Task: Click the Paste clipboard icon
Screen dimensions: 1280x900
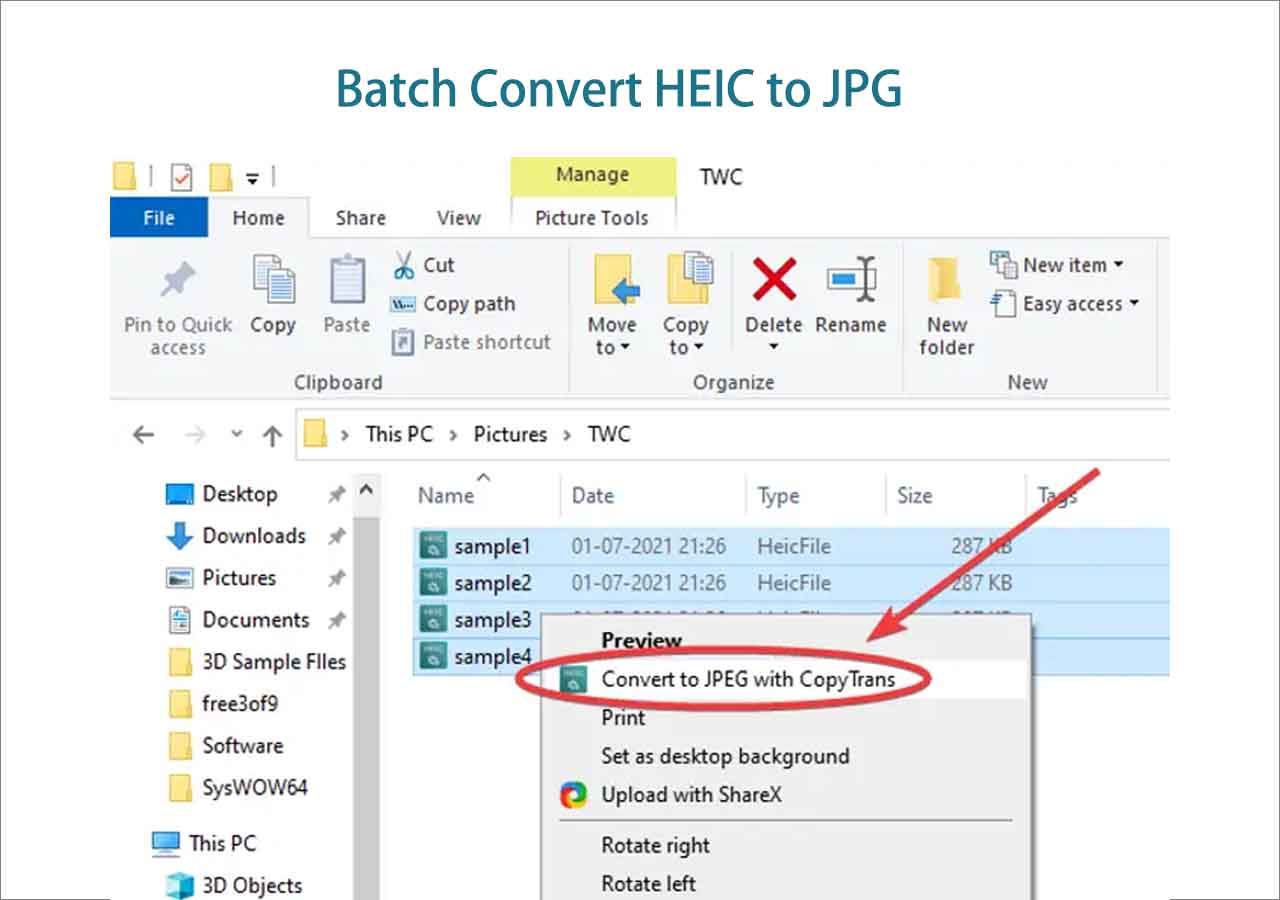Action: point(347,279)
